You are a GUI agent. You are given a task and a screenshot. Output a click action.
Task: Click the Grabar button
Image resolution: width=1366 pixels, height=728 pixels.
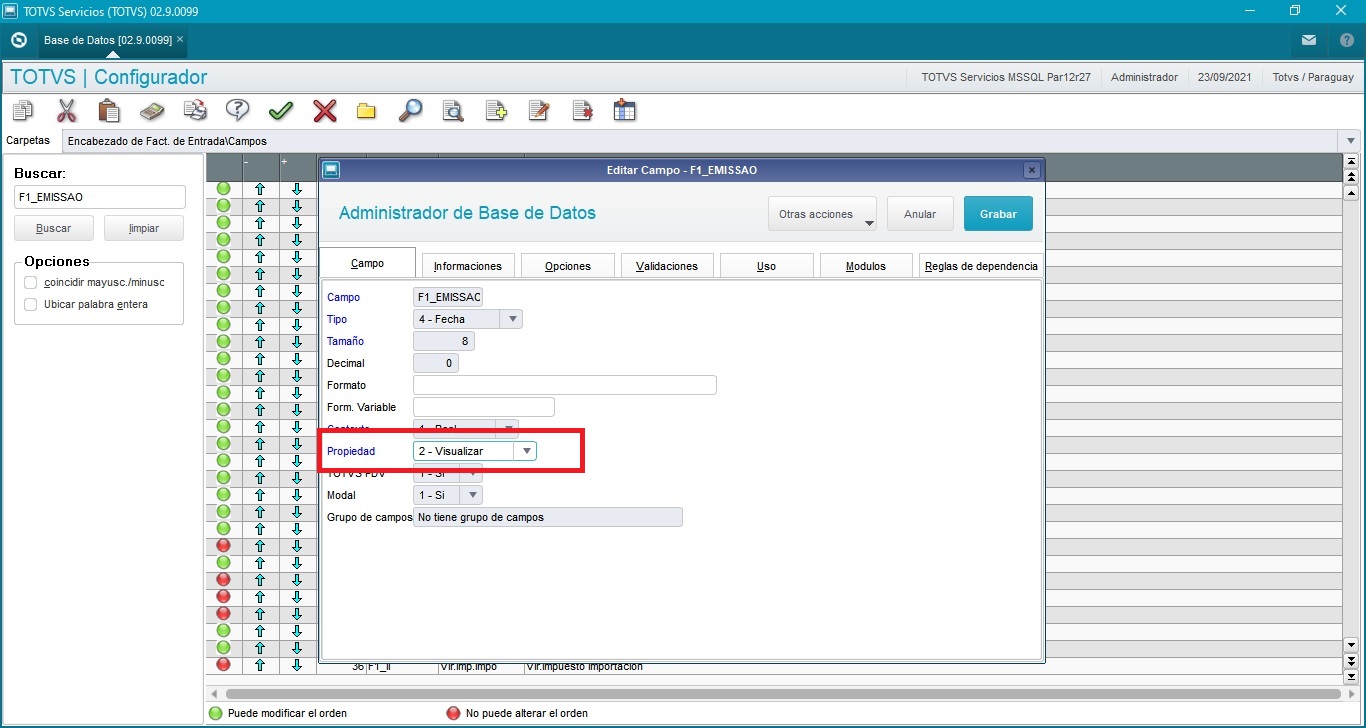pos(998,214)
